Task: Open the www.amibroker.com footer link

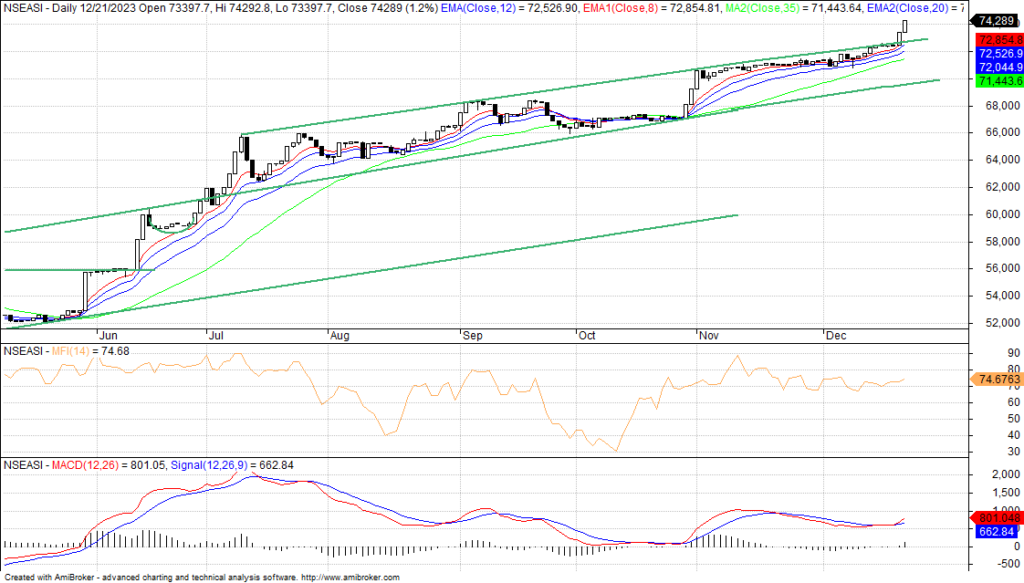Action: tap(350, 577)
